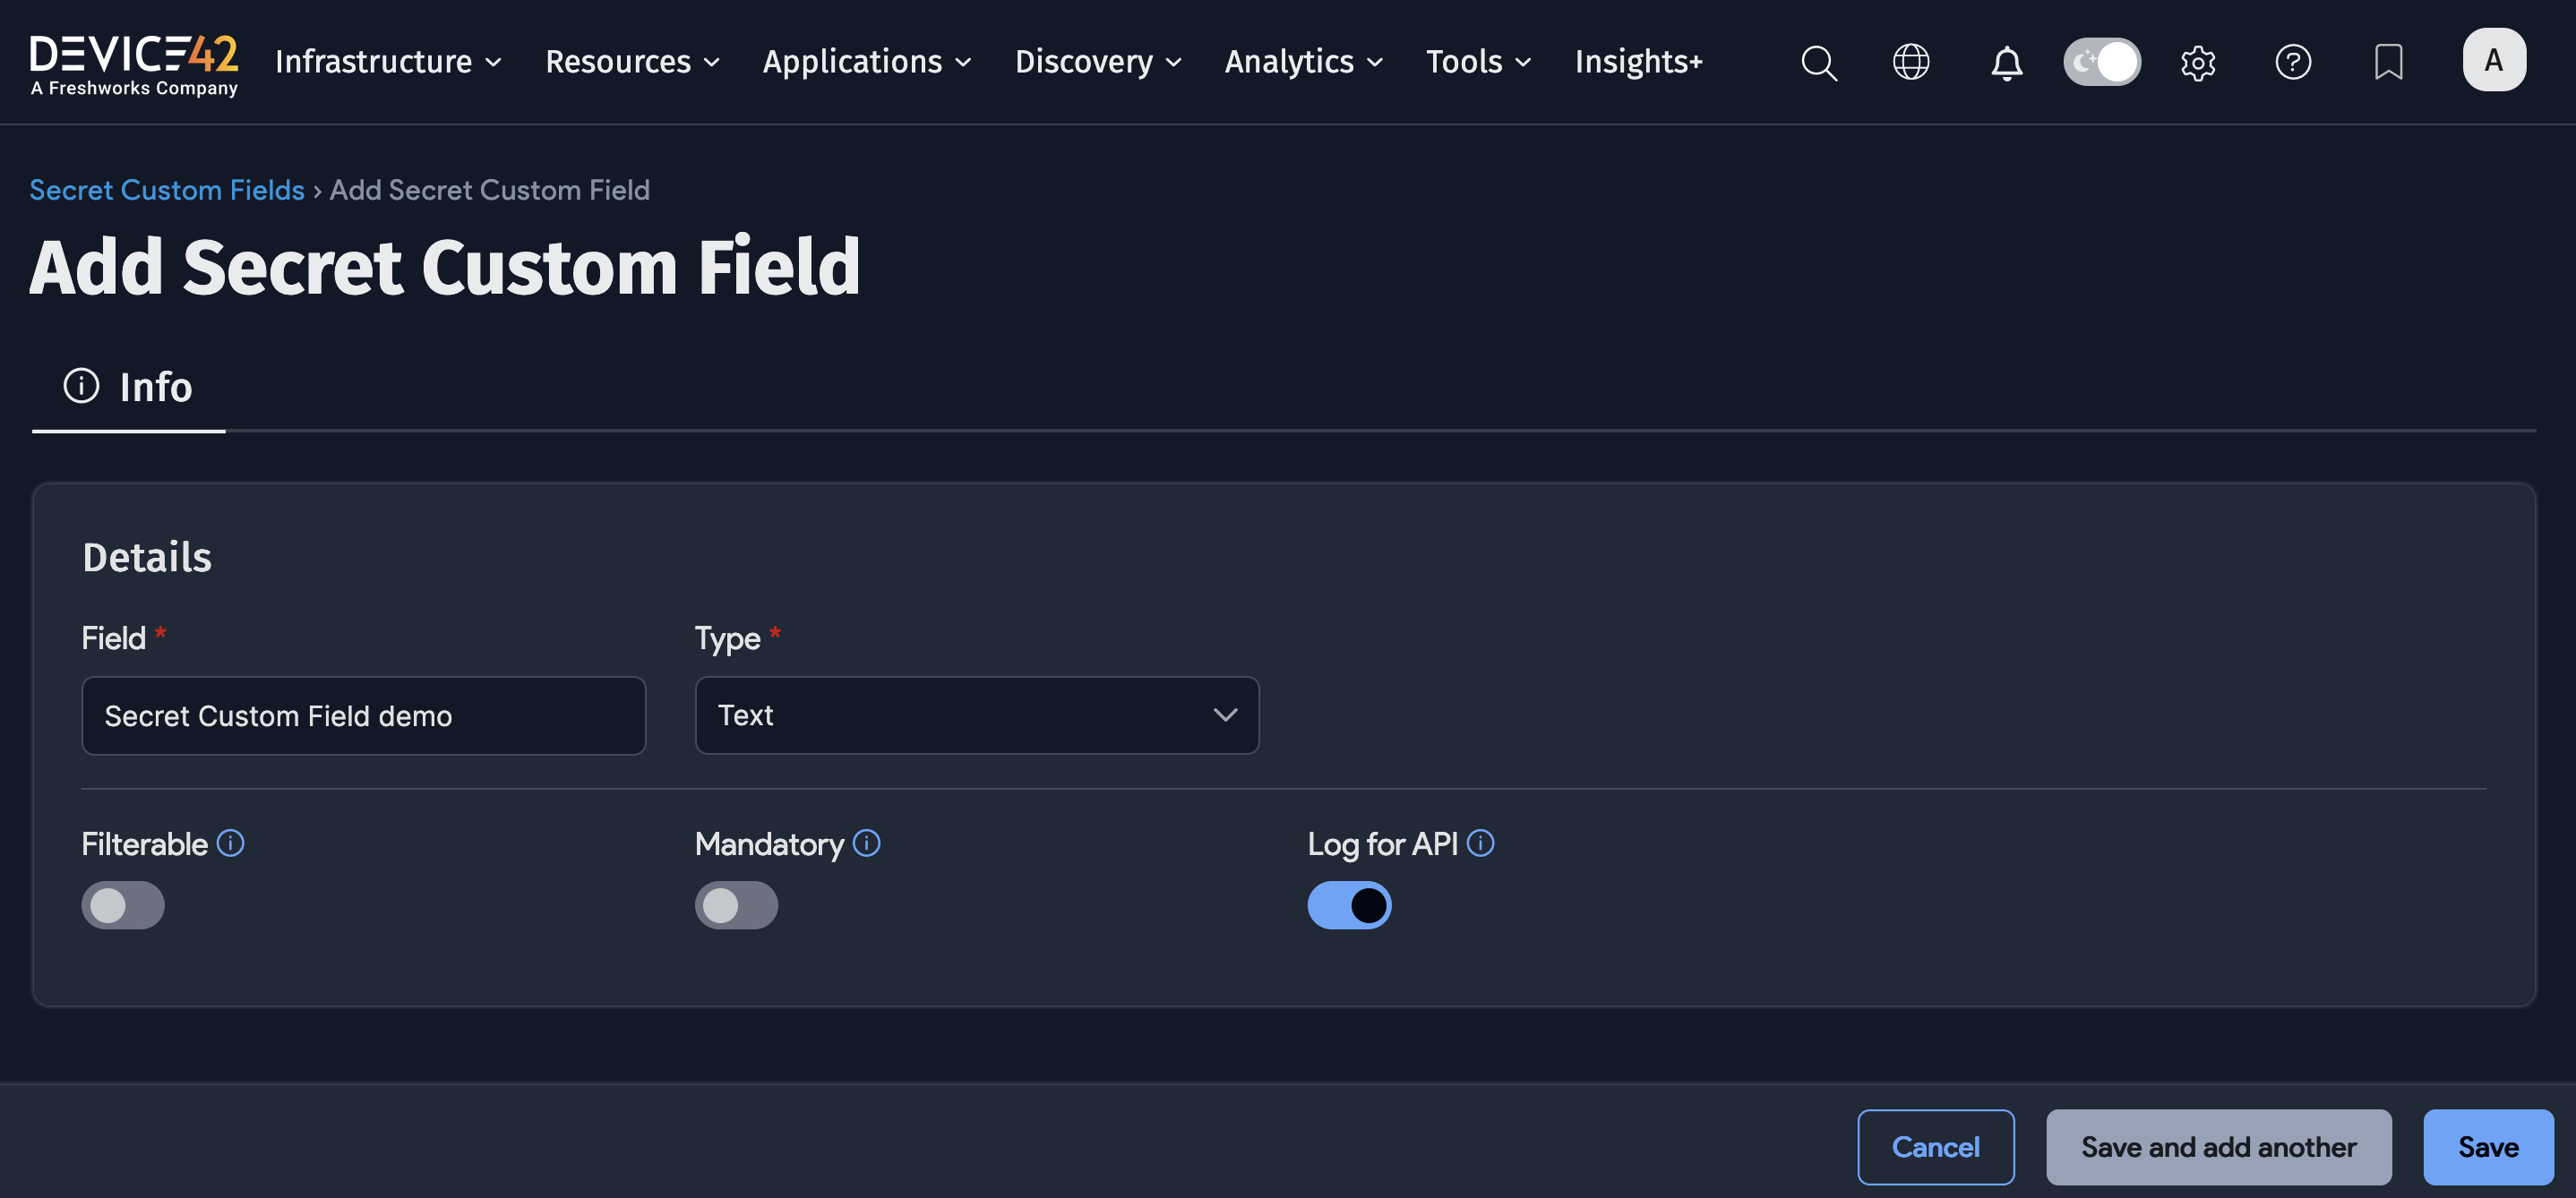The image size is (2576, 1198).
Task: Click the Log for API info icon
Action: 1481,843
